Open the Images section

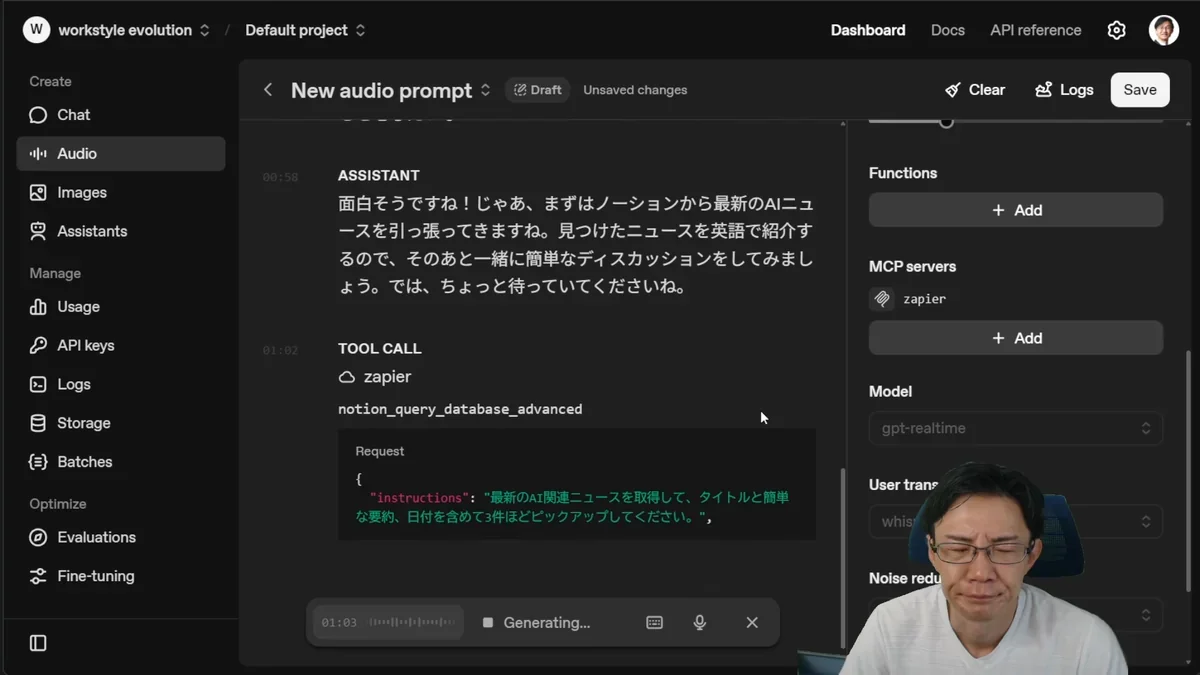pos(121,192)
